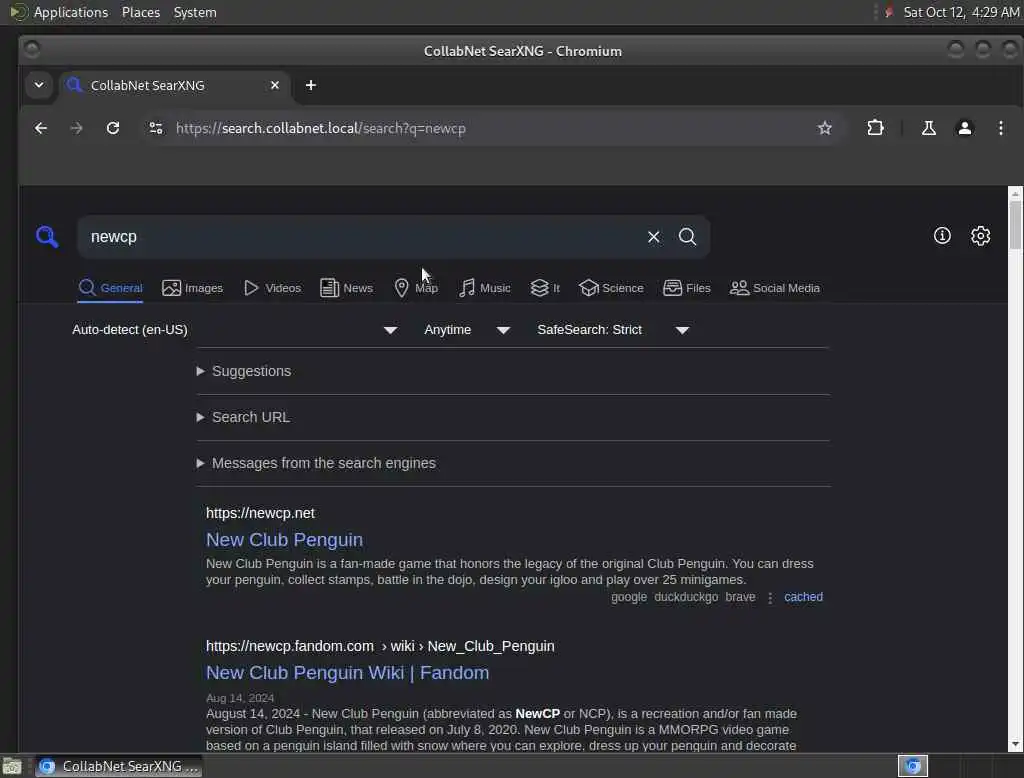Screen dimensions: 1024x778
Task: Open the SafeSearch: Strict dropdown
Action: click(x=613, y=330)
